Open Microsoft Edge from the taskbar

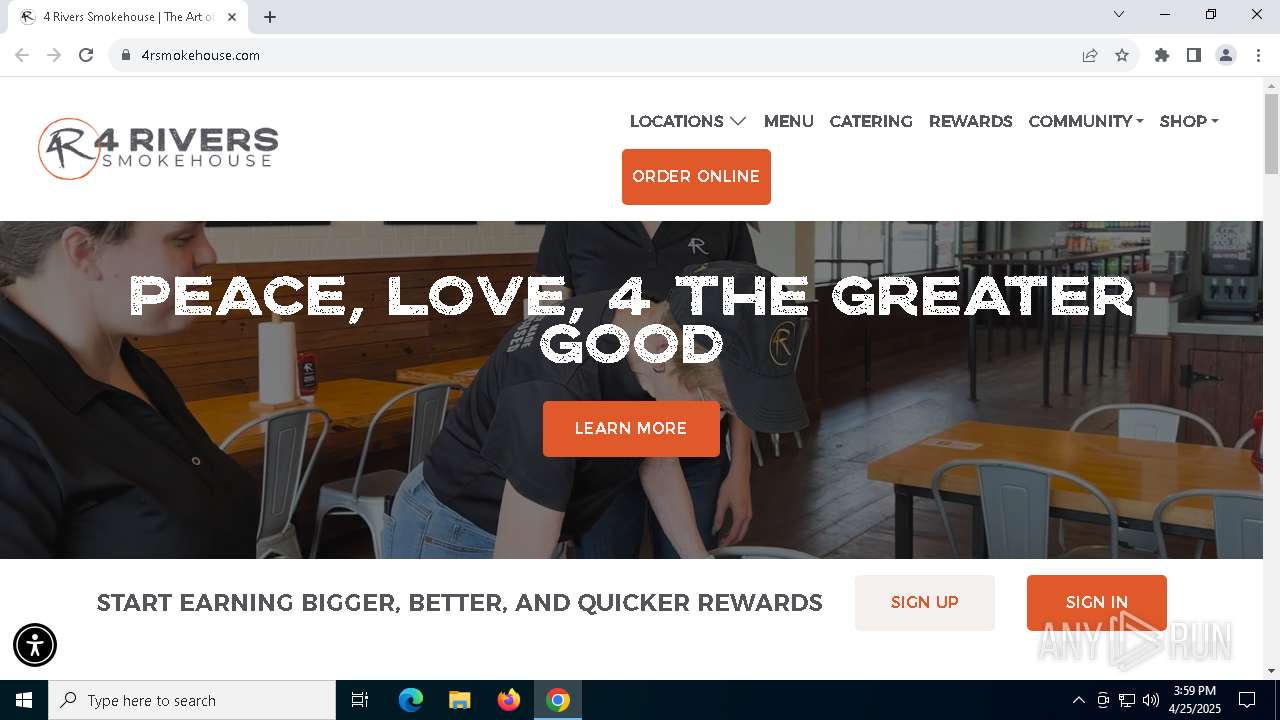(x=411, y=700)
